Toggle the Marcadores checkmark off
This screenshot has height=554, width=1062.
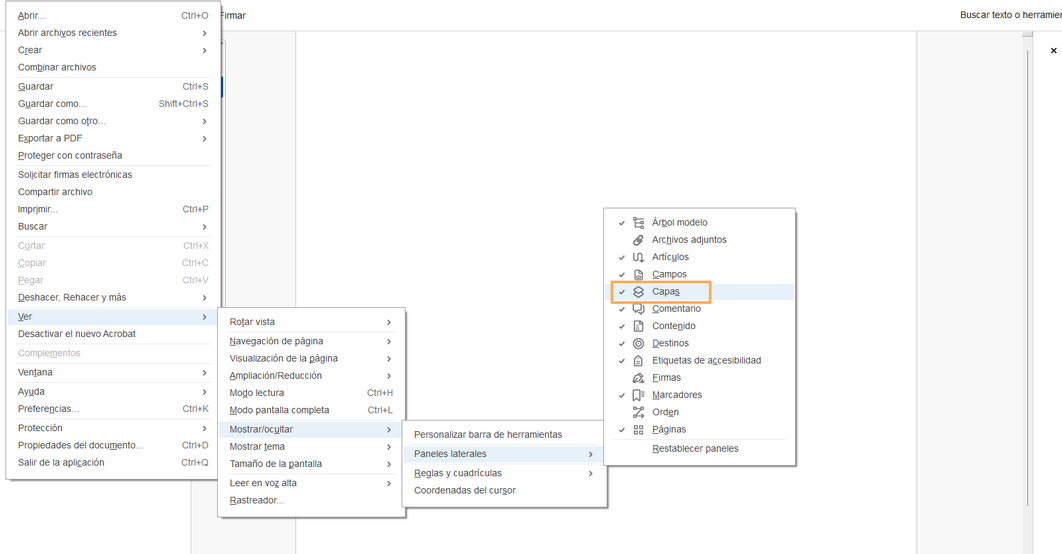622,396
